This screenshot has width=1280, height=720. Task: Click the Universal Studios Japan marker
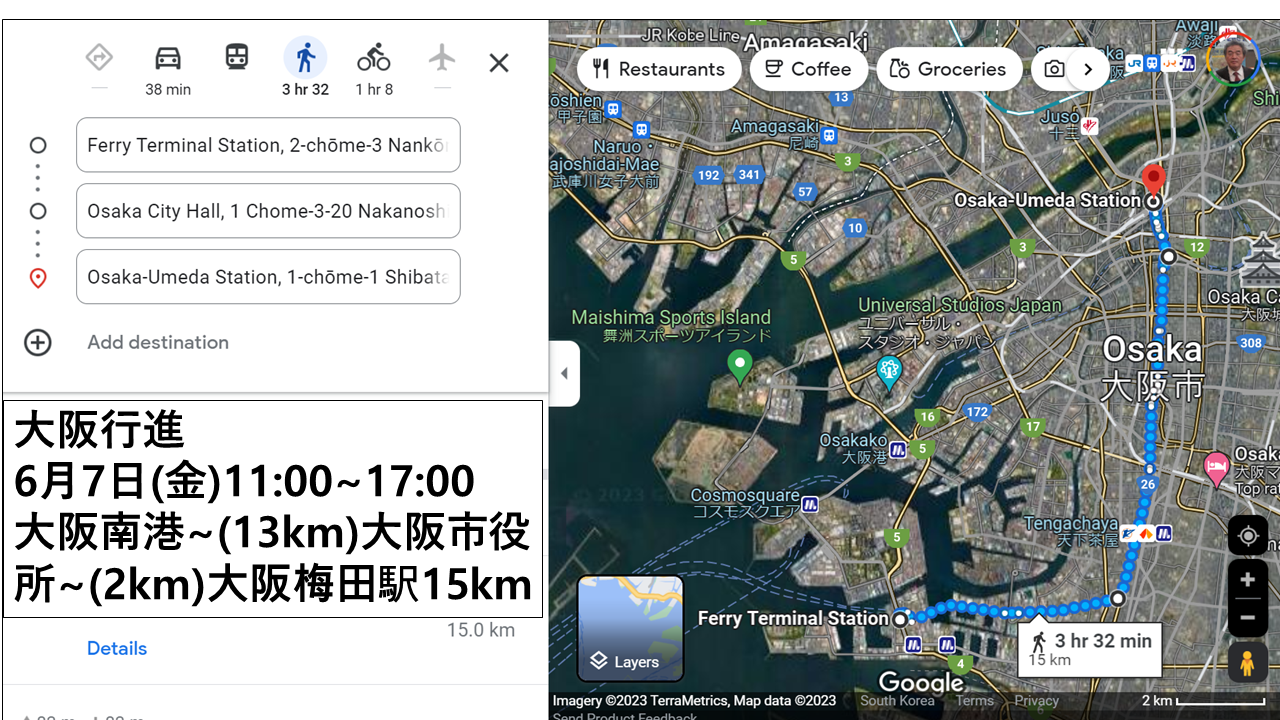pyautogui.click(x=888, y=372)
